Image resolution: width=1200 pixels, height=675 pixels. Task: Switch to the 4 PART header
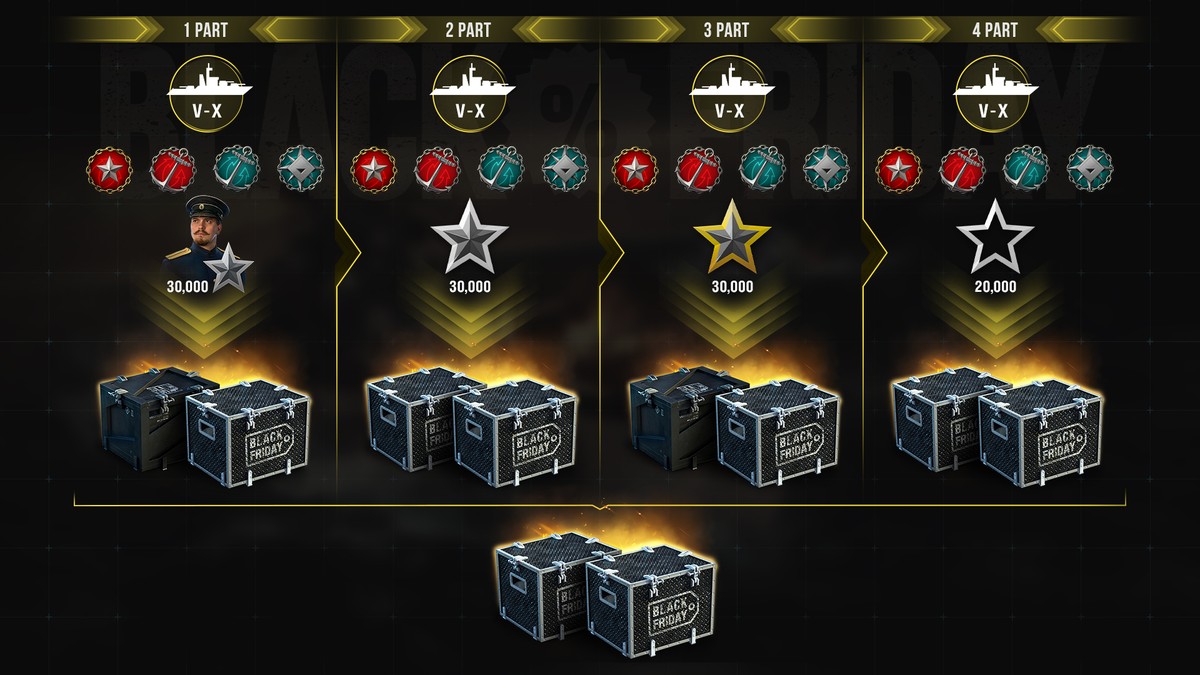pos(995,30)
